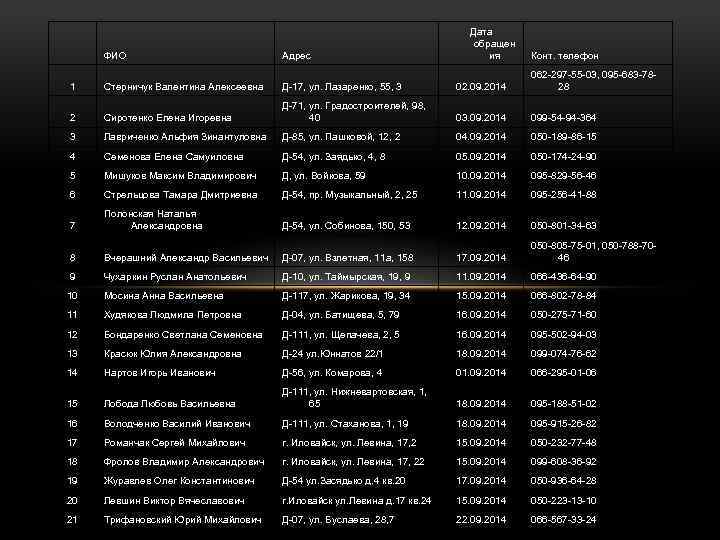This screenshot has height=540, width=720.
Task: Select address Д-54 ул.Засядько д.4 кв.20
Action: point(343,481)
